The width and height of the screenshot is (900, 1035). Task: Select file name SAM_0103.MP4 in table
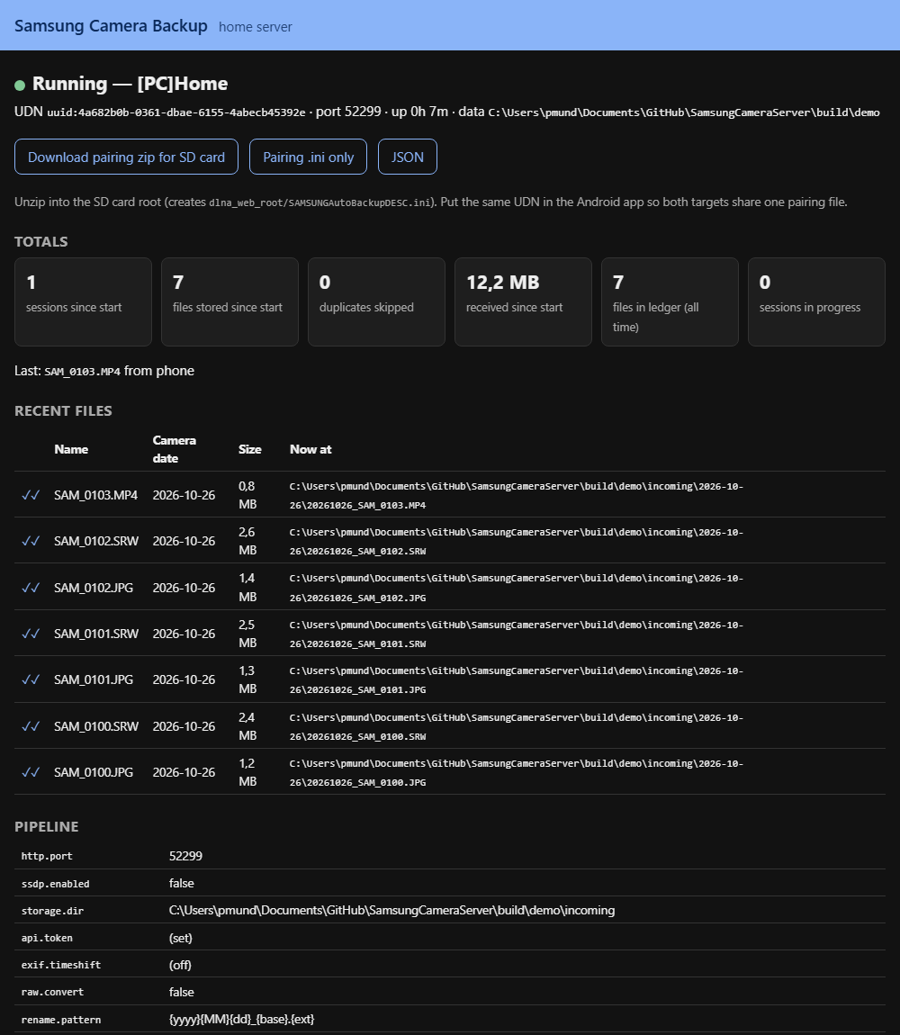tap(96, 495)
